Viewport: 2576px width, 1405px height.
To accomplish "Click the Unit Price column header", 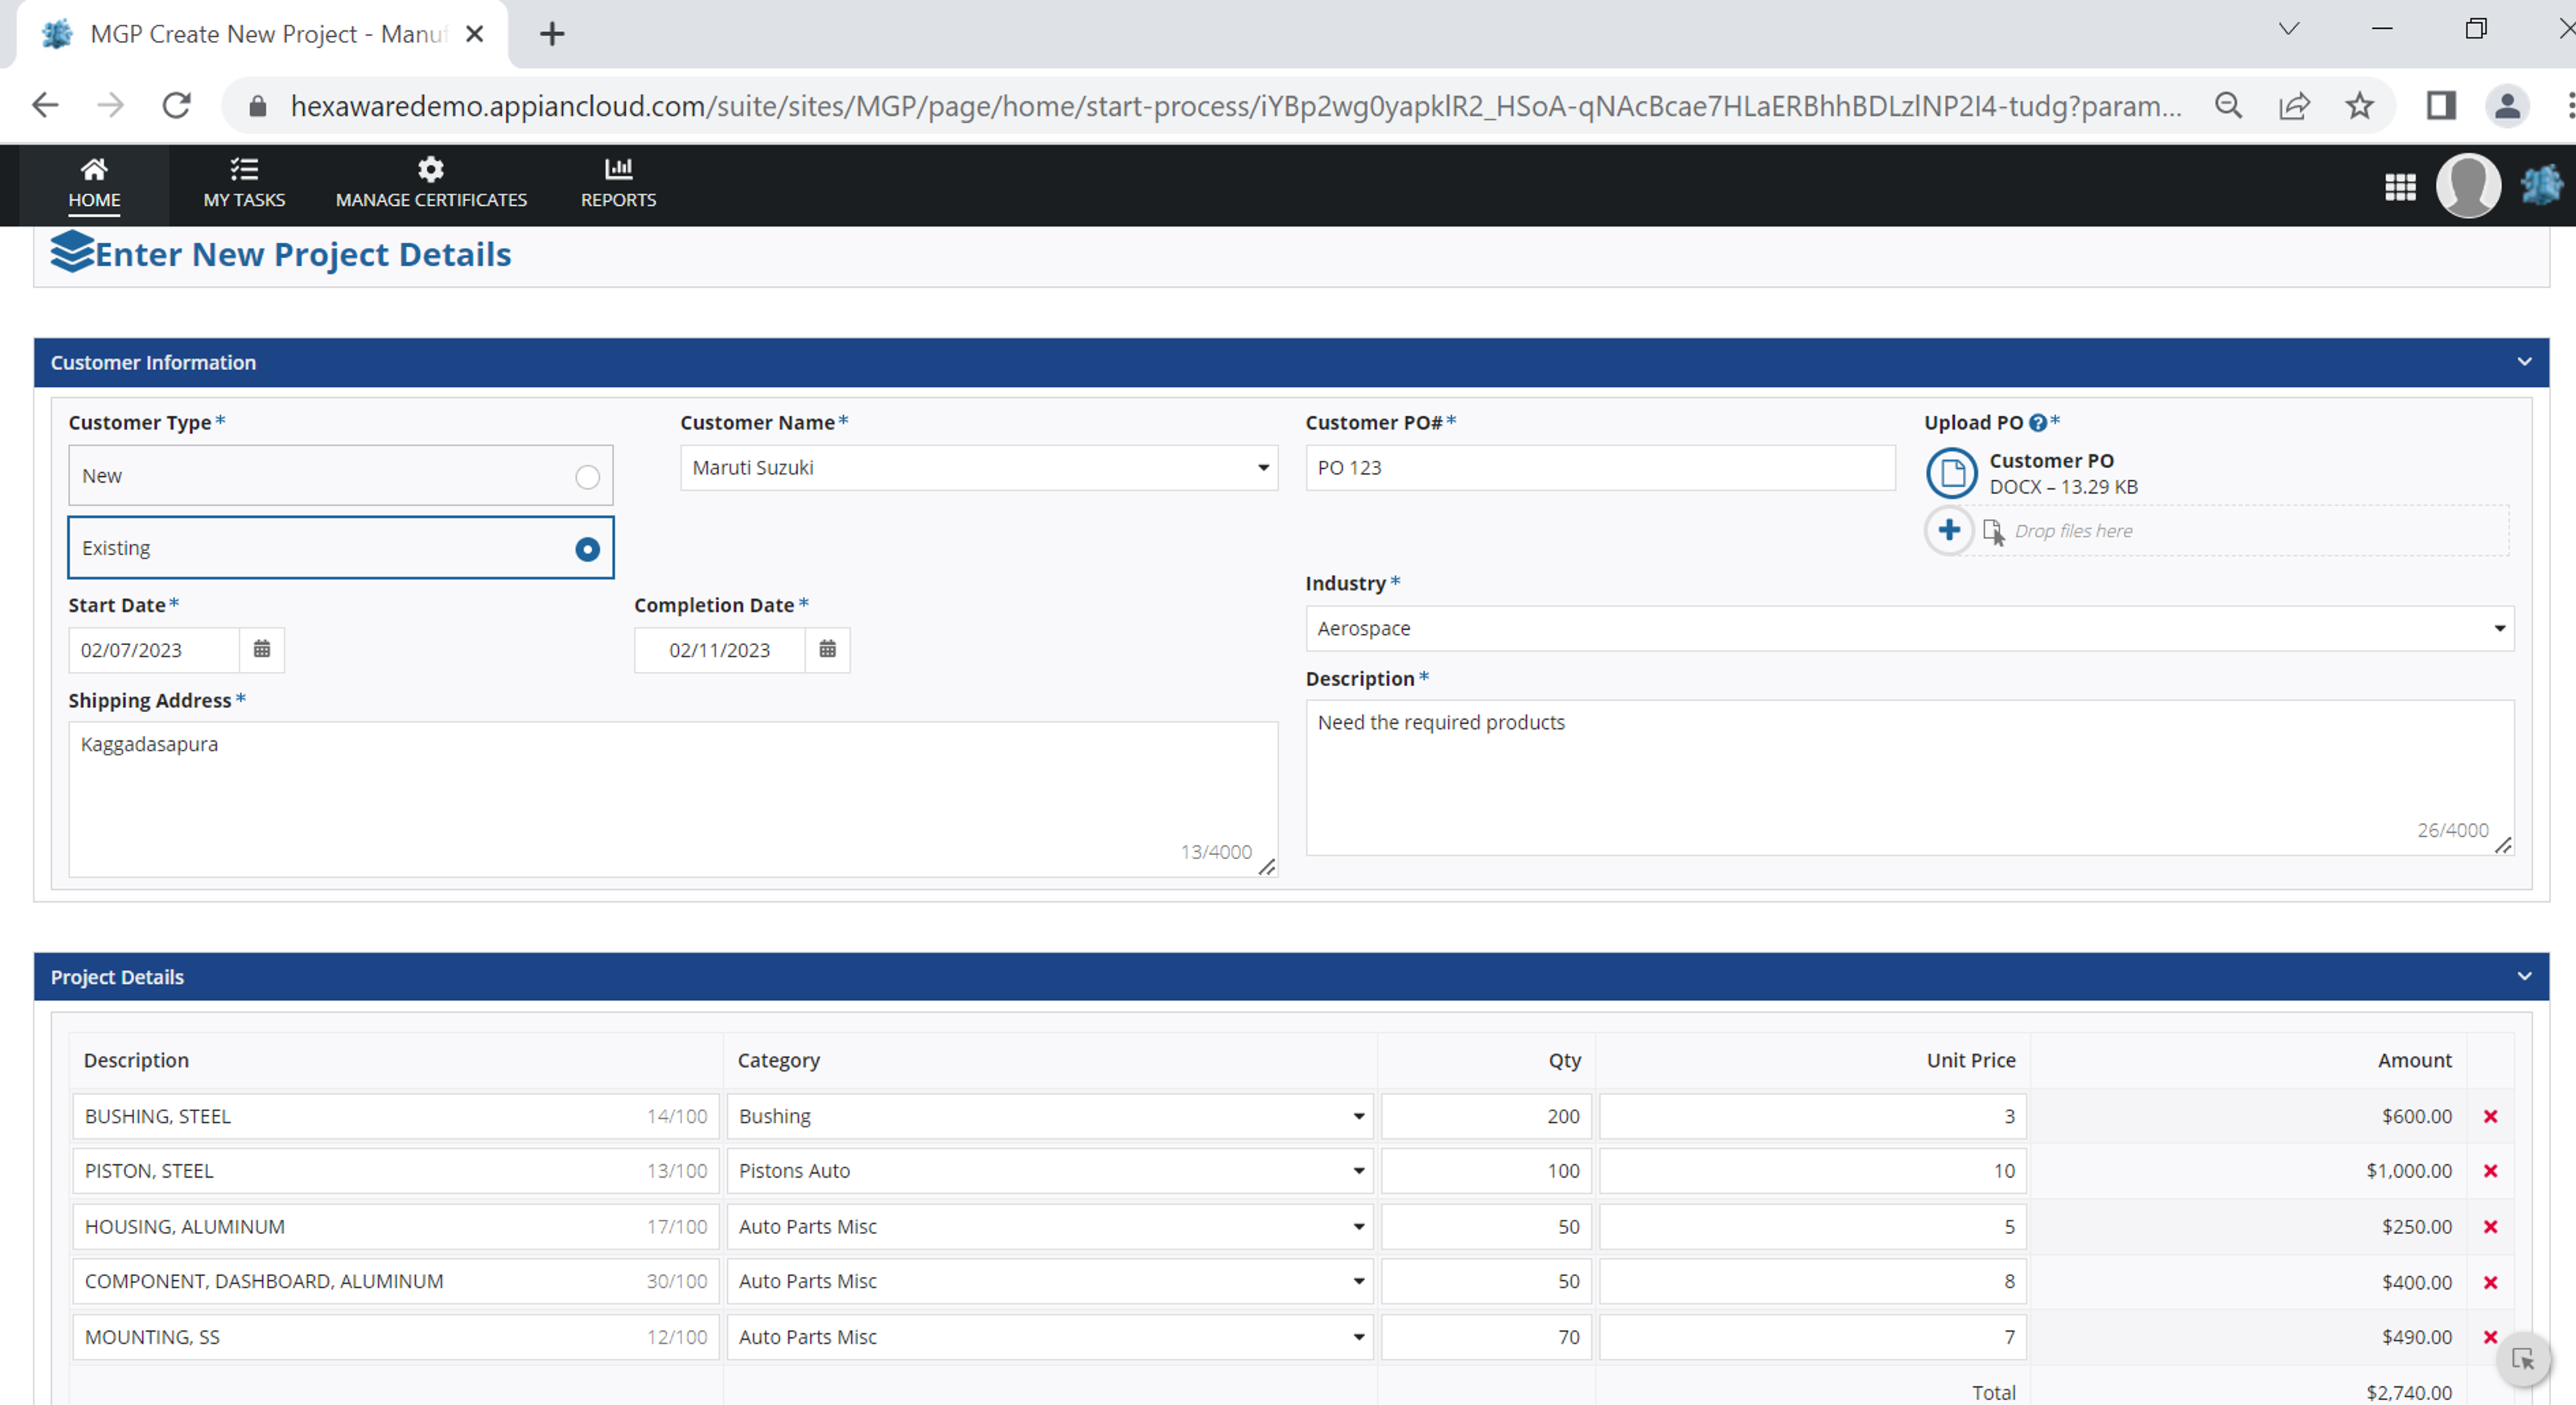I will (1970, 1060).
